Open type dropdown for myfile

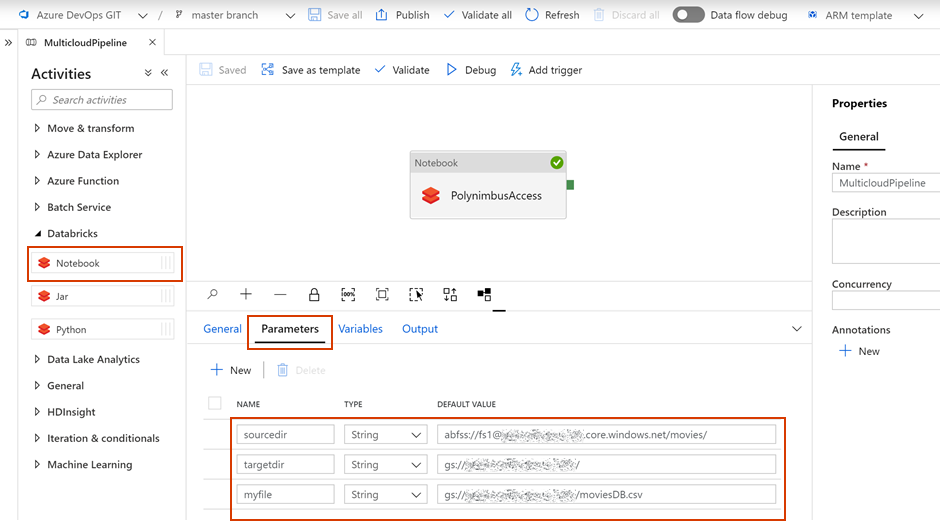(385, 495)
